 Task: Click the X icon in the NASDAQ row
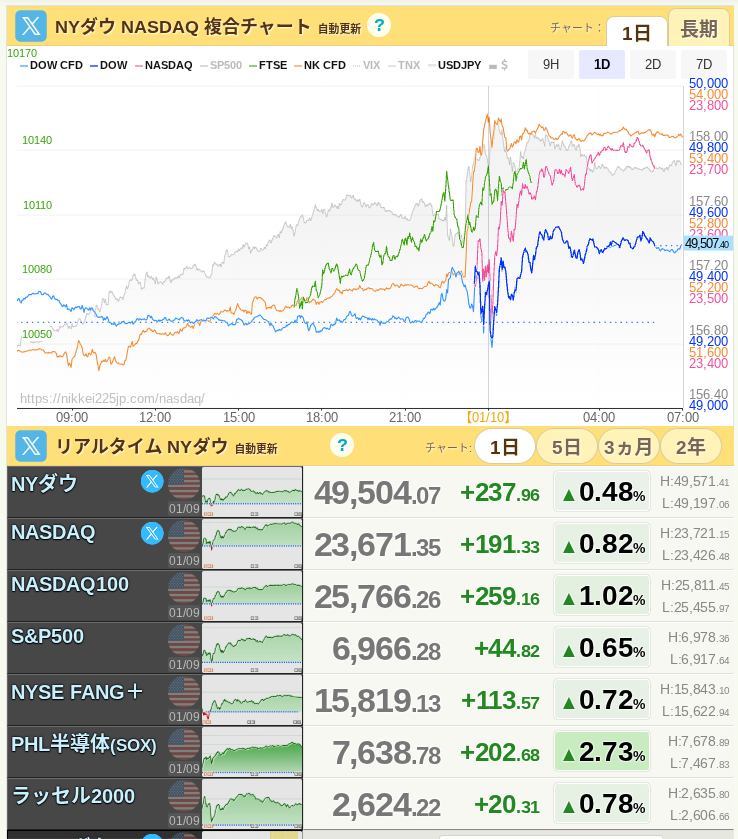coord(152,532)
